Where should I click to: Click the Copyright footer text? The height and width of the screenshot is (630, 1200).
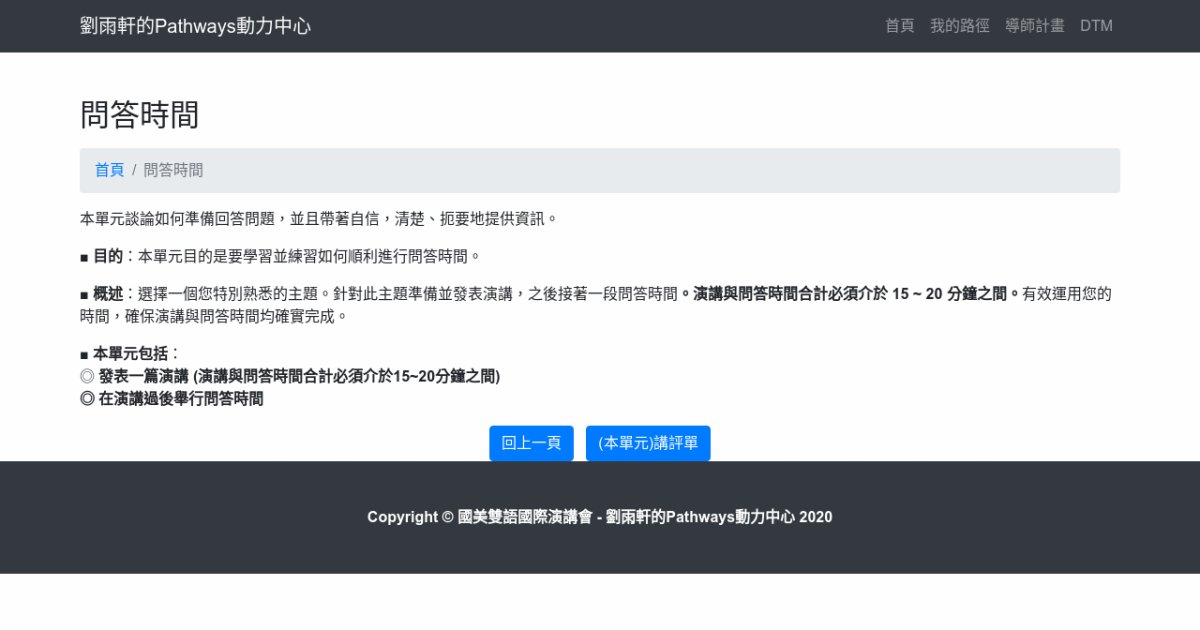pos(599,517)
